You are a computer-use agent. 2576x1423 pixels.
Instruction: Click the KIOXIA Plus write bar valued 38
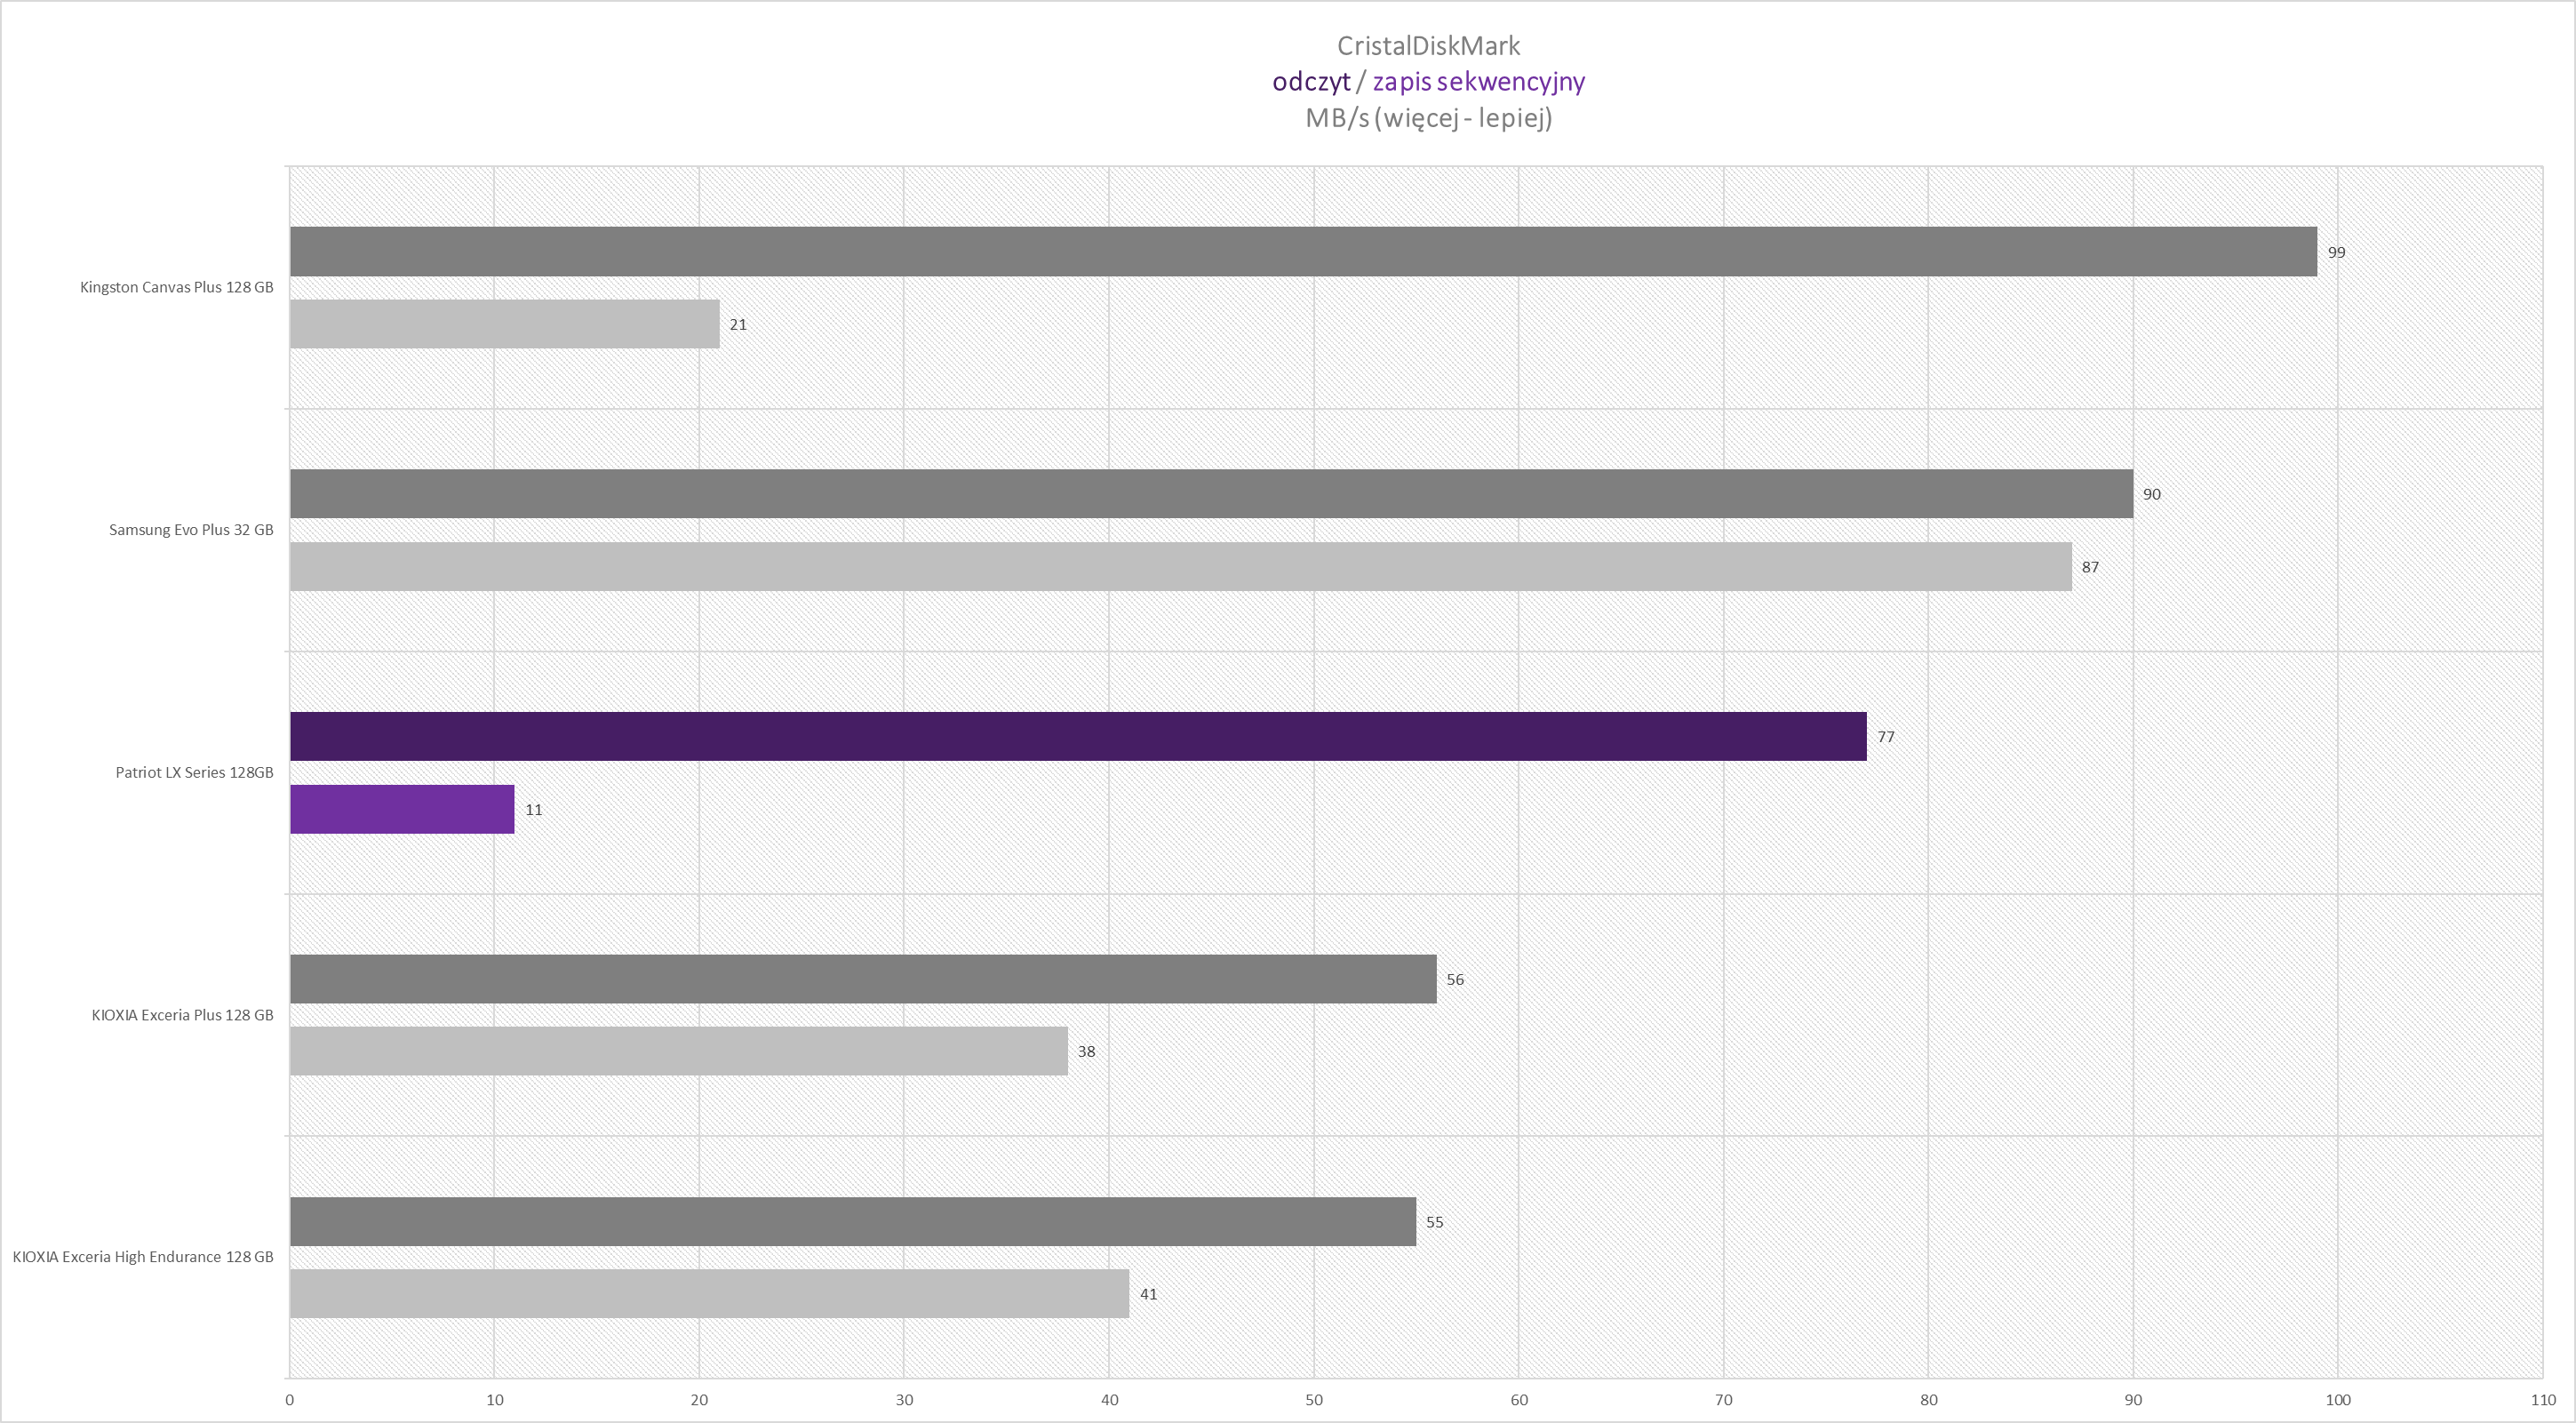tap(678, 1051)
